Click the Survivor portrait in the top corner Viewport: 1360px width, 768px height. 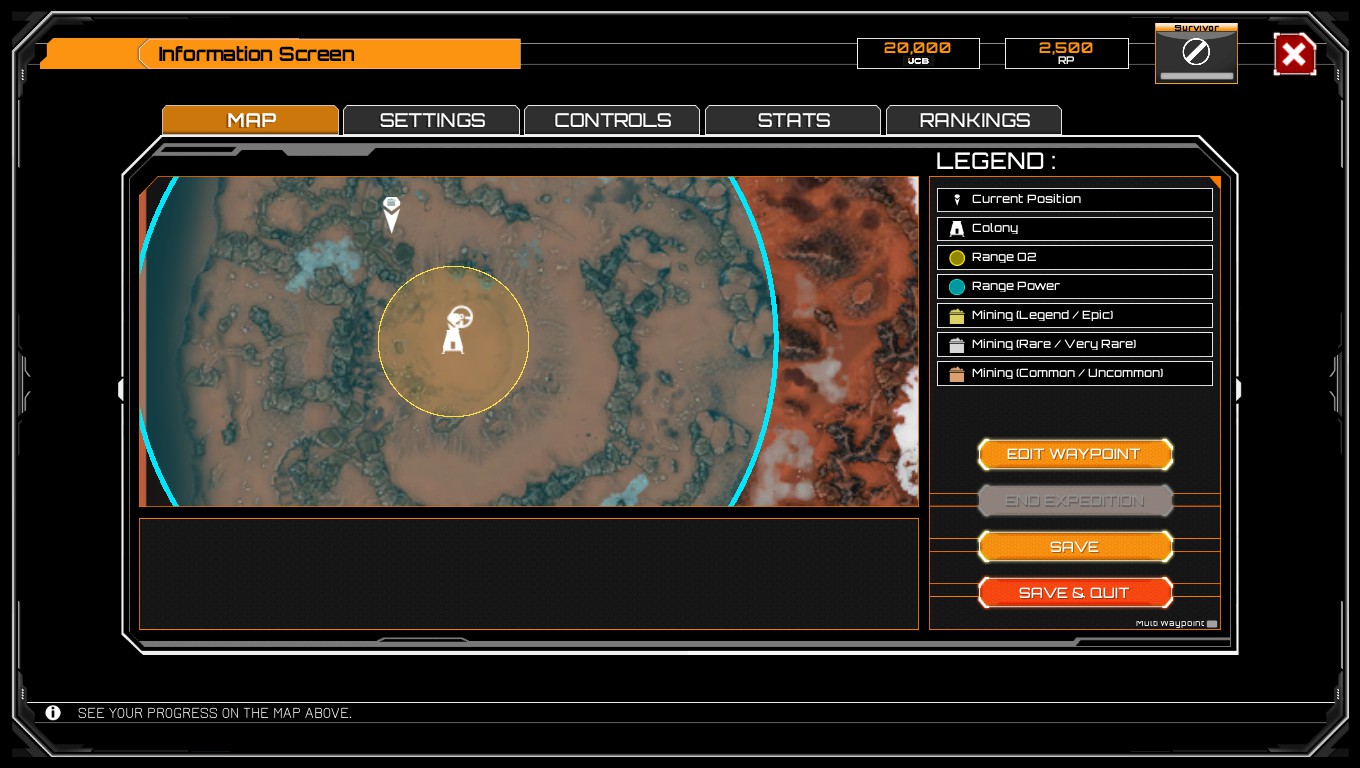point(1196,53)
